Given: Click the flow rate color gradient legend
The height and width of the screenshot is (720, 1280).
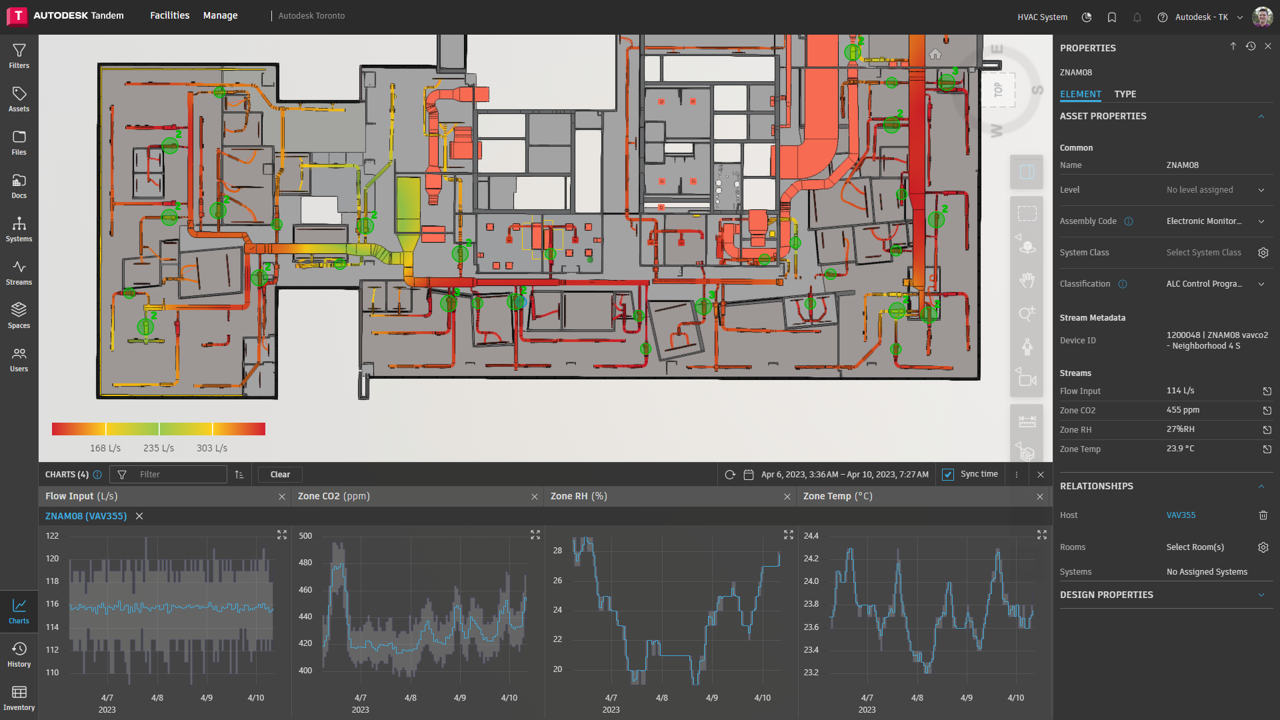Looking at the screenshot, I should pos(159,429).
